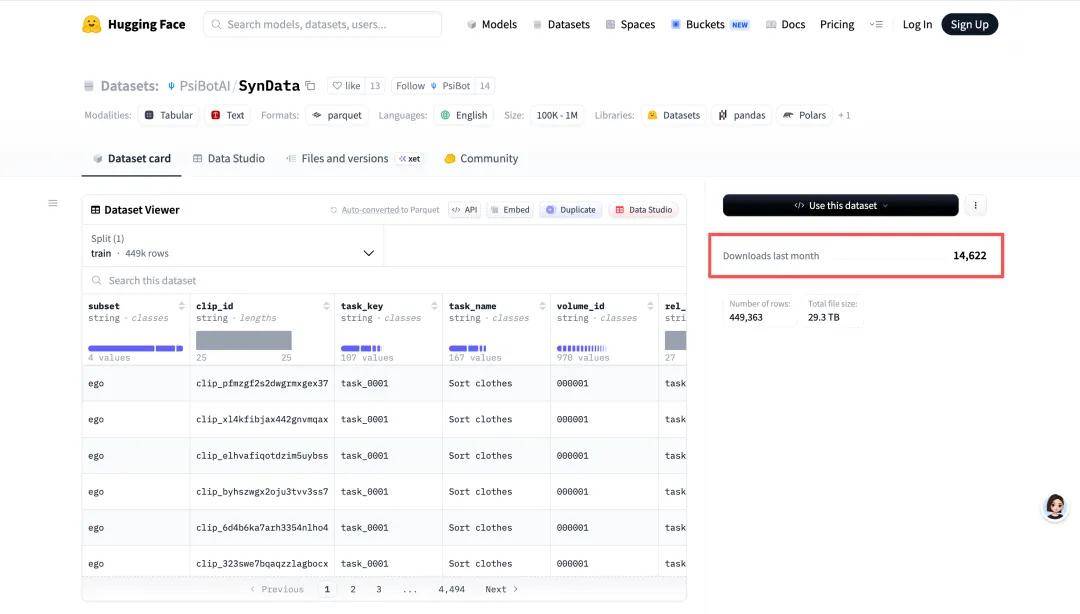Viewport: 1080px width, 614px height.
Task: Click the Duplicate button
Action: coord(571,209)
